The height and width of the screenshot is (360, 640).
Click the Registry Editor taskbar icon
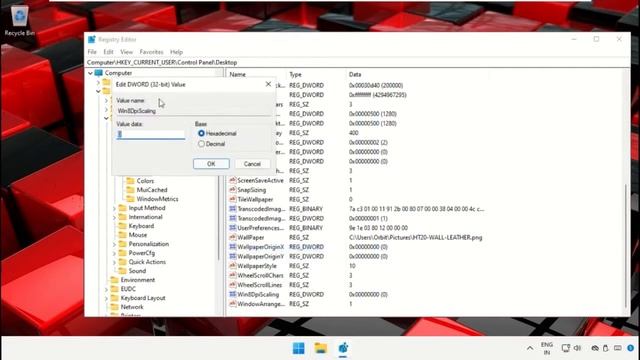coord(343,348)
